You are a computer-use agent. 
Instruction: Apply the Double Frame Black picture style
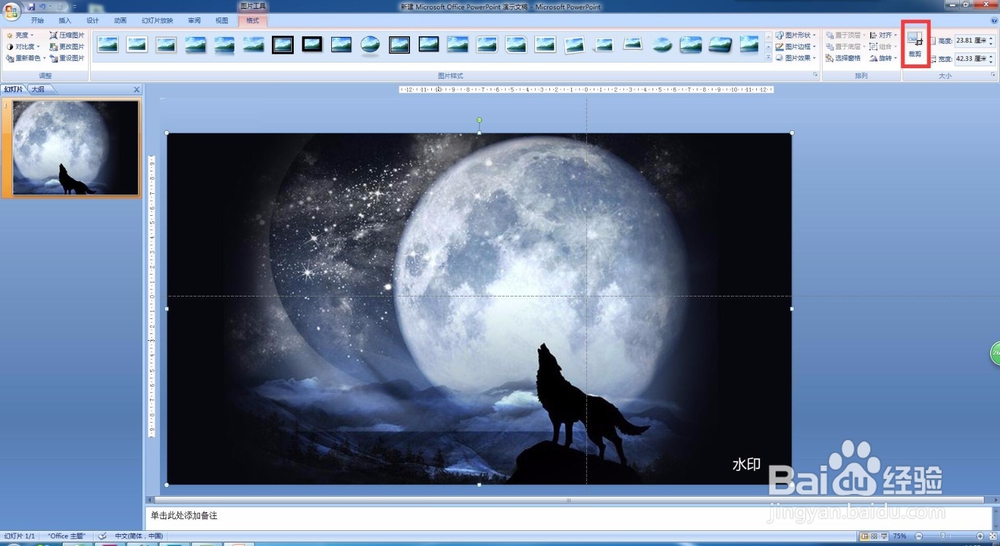coord(283,44)
